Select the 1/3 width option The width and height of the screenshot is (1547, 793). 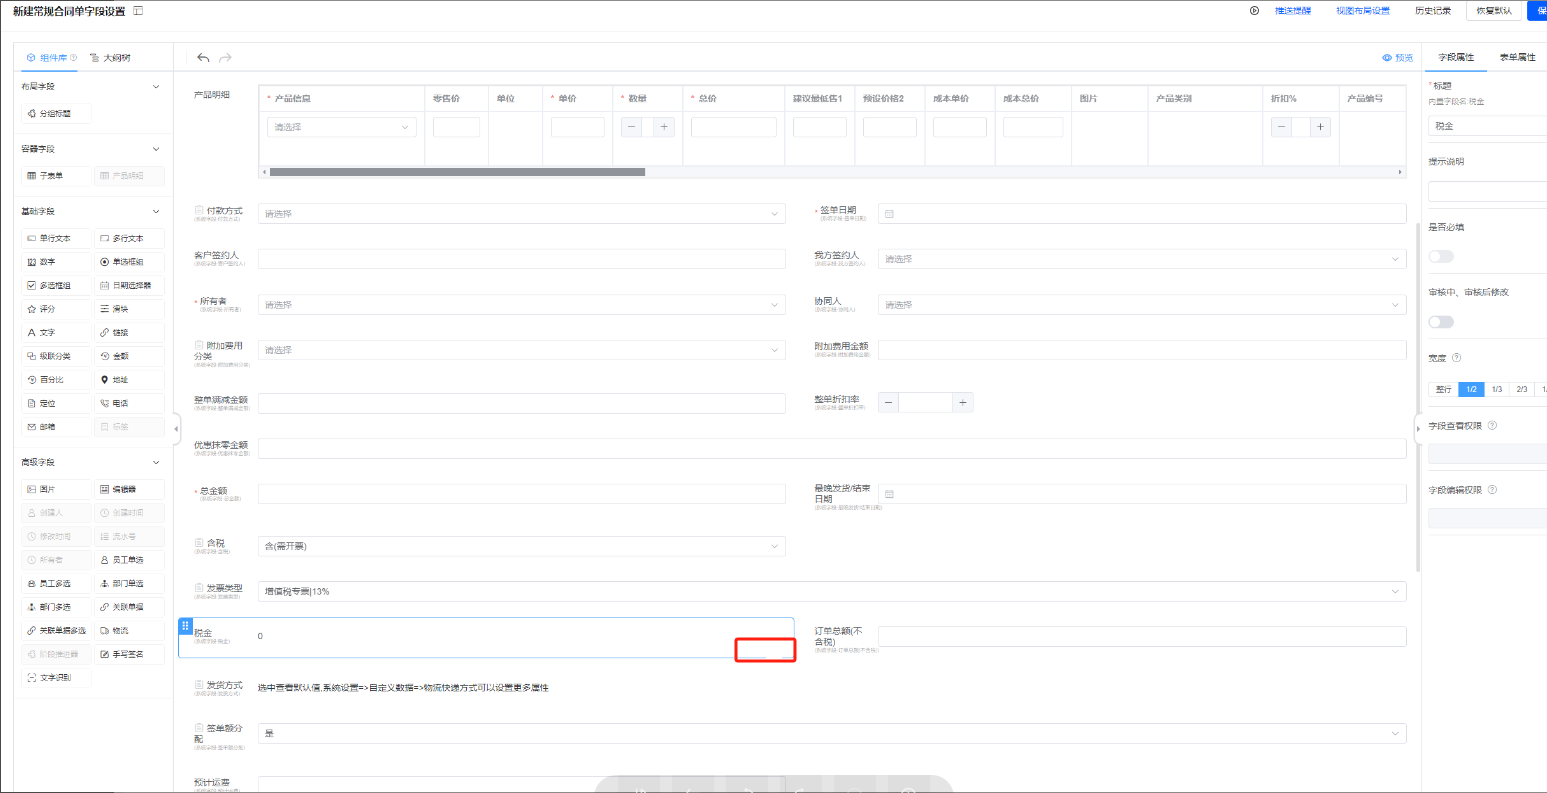(x=1496, y=389)
